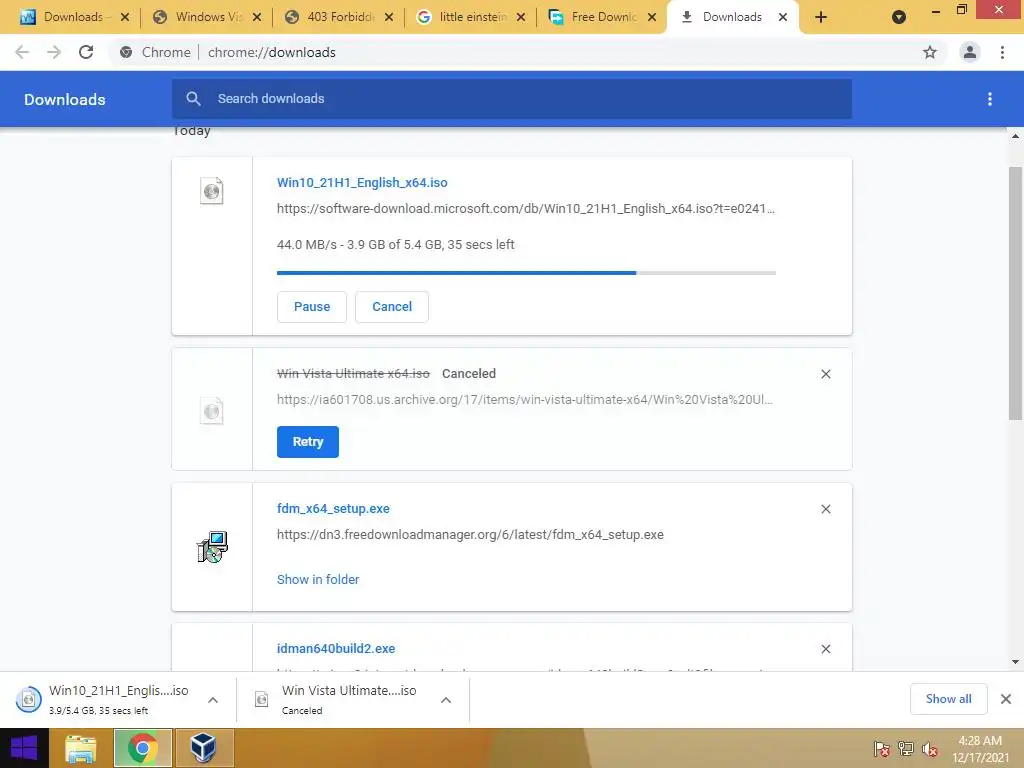Click the Downloads page title
This screenshot has width=1024, height=768.
point(65,99)
